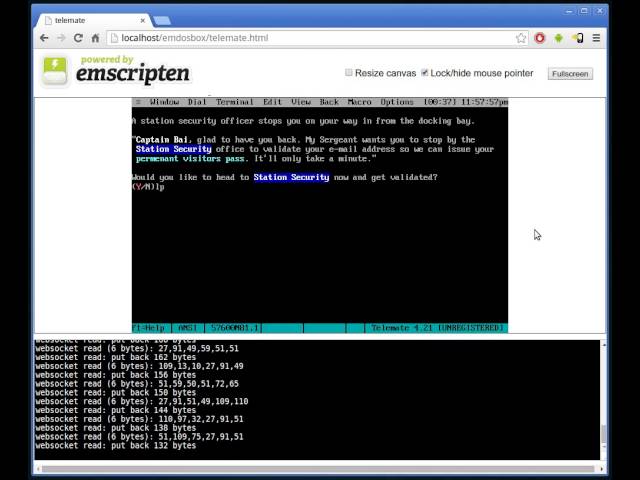Select the telemate tab
This screenshot has height=480, width=640.
[92, 20]
